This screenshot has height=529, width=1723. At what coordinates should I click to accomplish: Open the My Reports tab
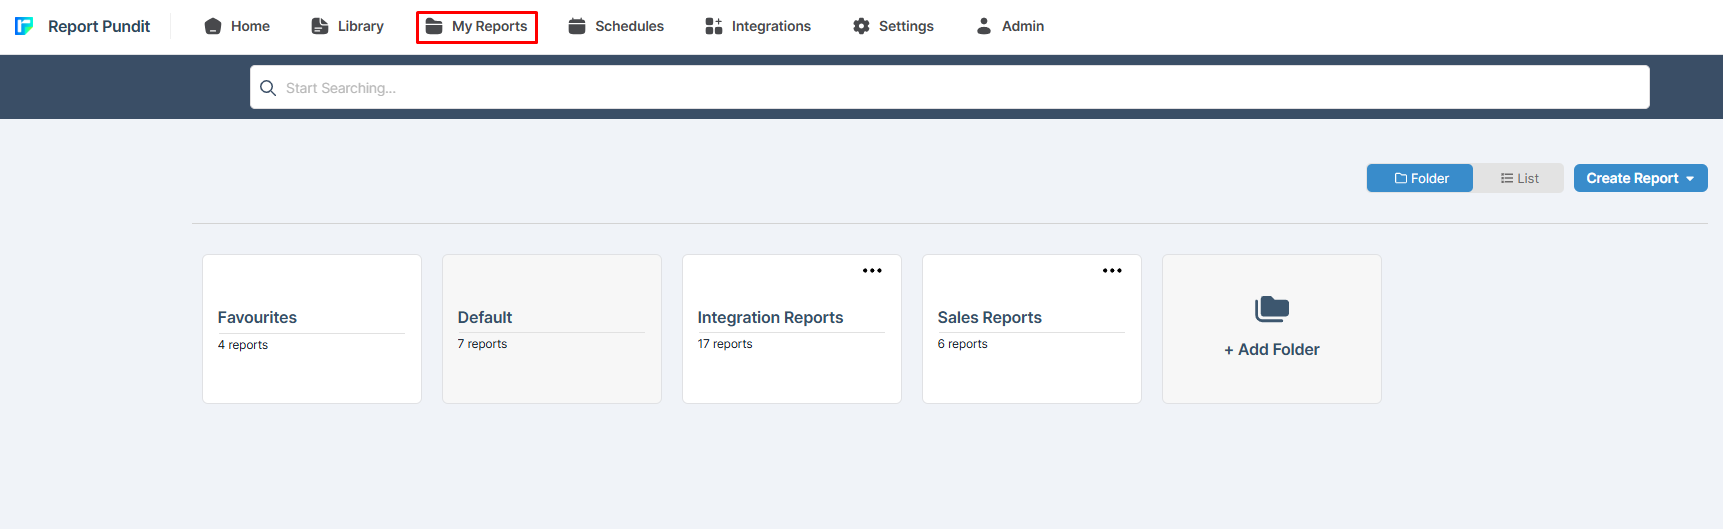click(477, 27)
